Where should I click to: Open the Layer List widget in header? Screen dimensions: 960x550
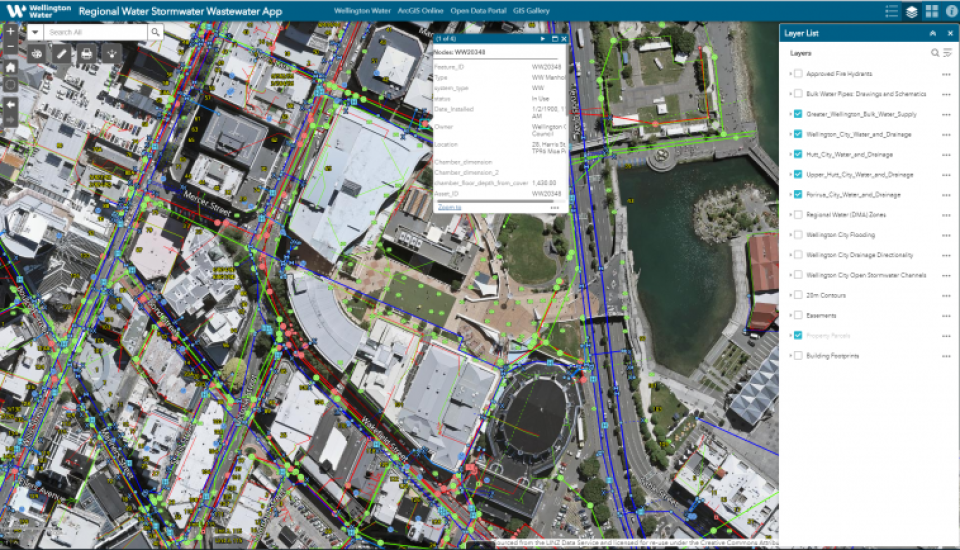(912, 11)
